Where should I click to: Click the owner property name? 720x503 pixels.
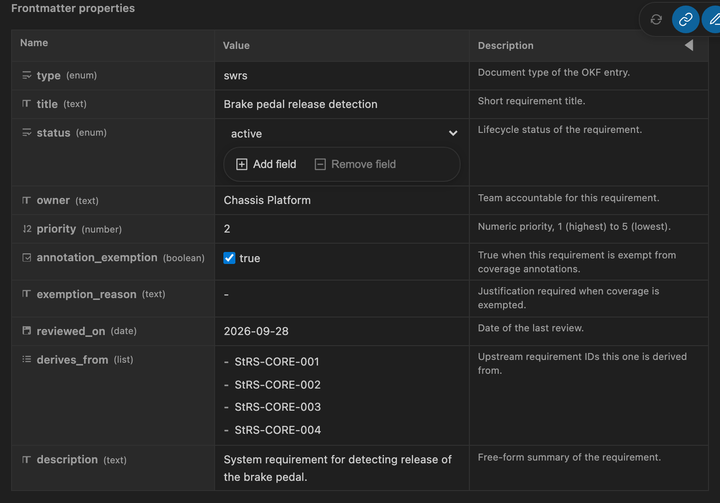coord(53,200)
